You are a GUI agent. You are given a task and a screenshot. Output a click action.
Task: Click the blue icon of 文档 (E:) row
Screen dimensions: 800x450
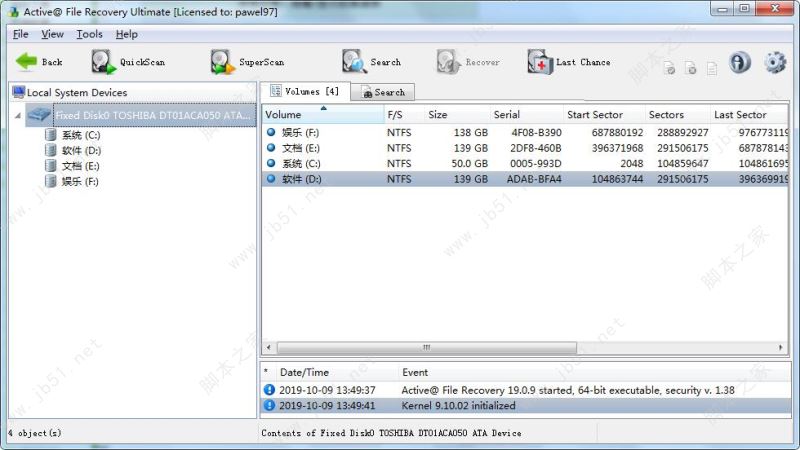(271, 148)
